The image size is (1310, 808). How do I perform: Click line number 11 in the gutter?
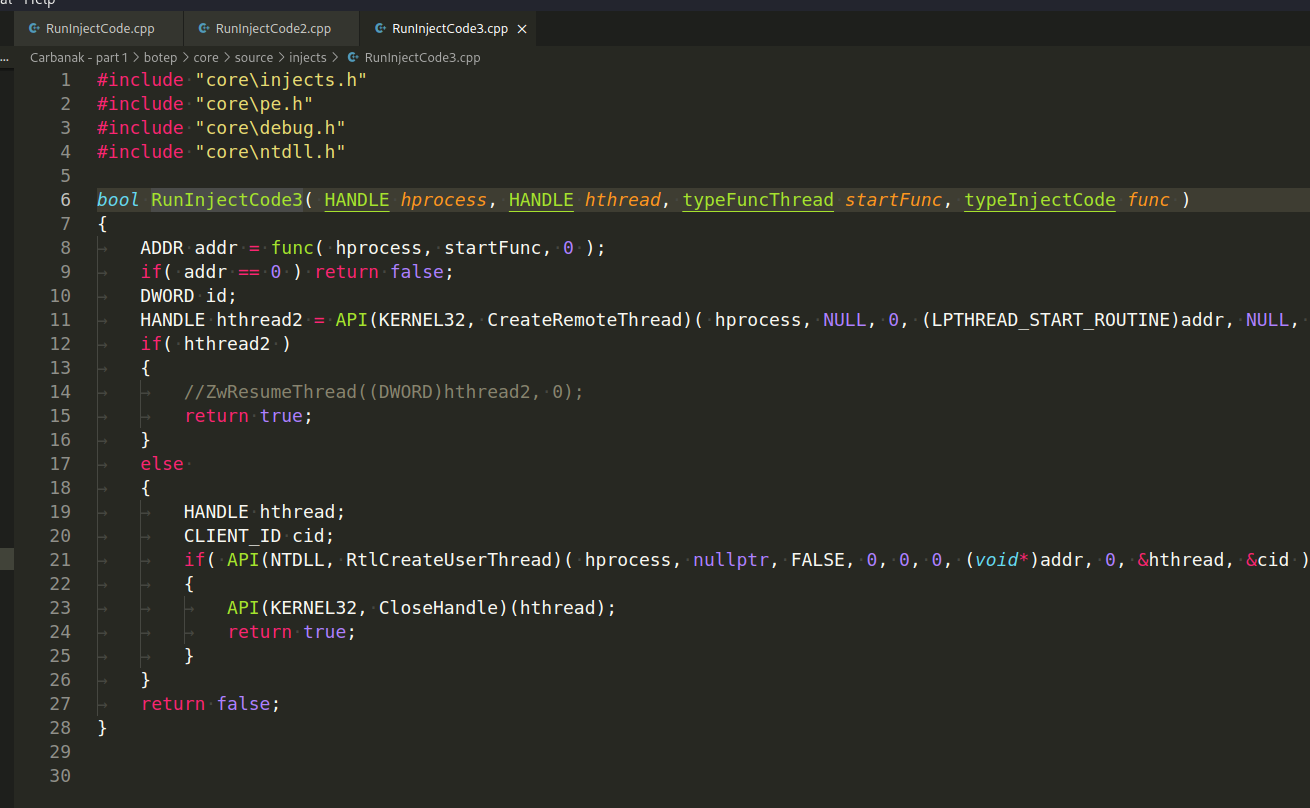60,320
